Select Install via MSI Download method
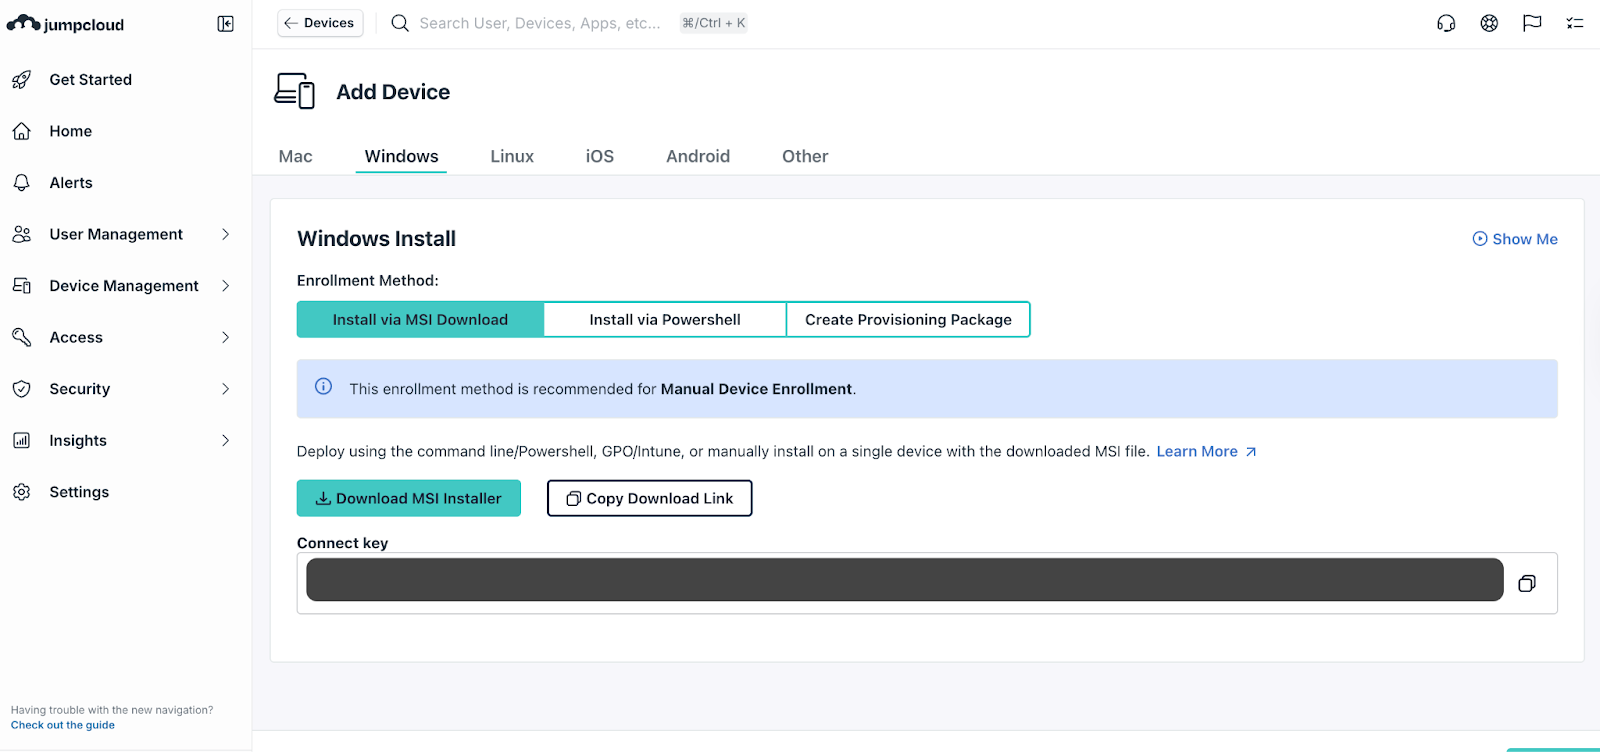 tap(420, 320)
